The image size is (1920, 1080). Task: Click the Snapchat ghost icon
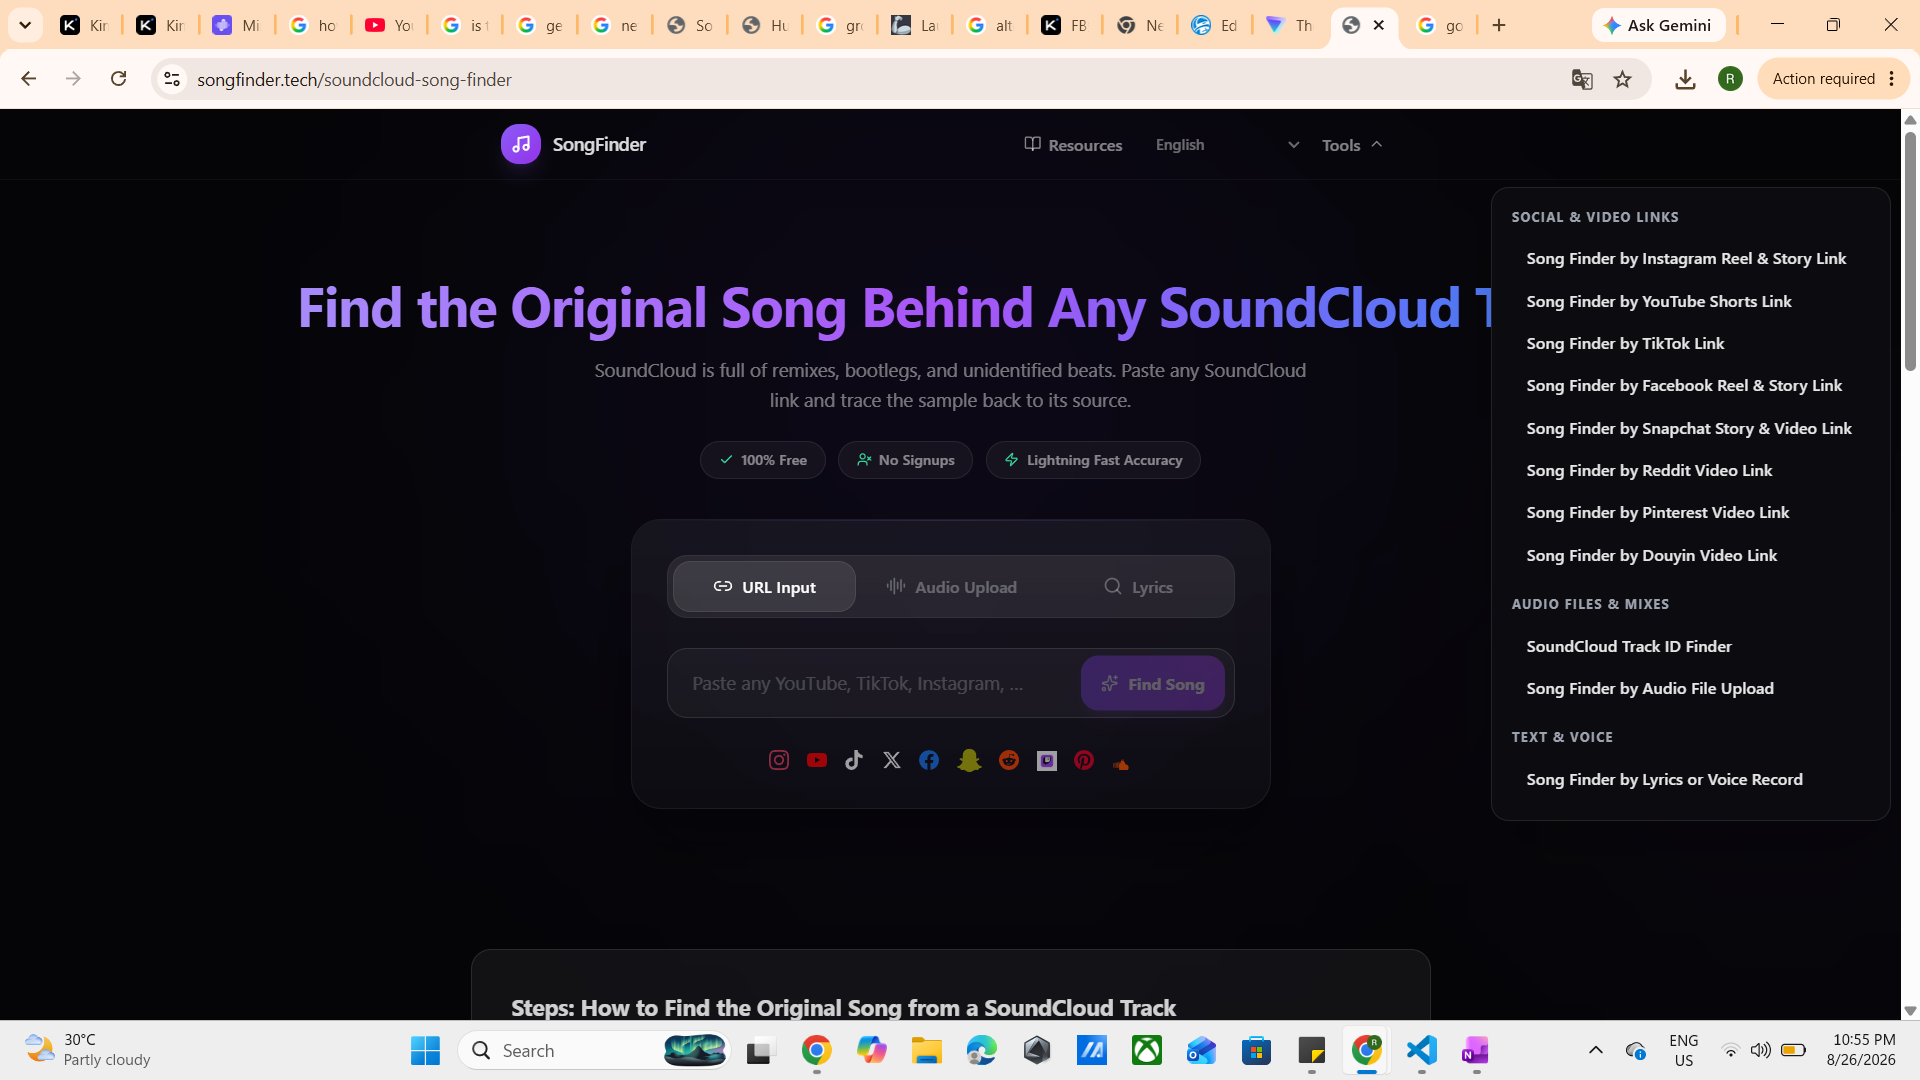(969, 761)
